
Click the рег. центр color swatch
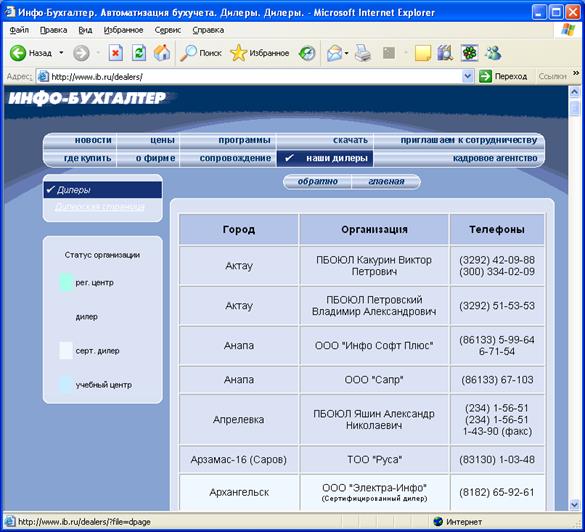(x=66, y=282)
